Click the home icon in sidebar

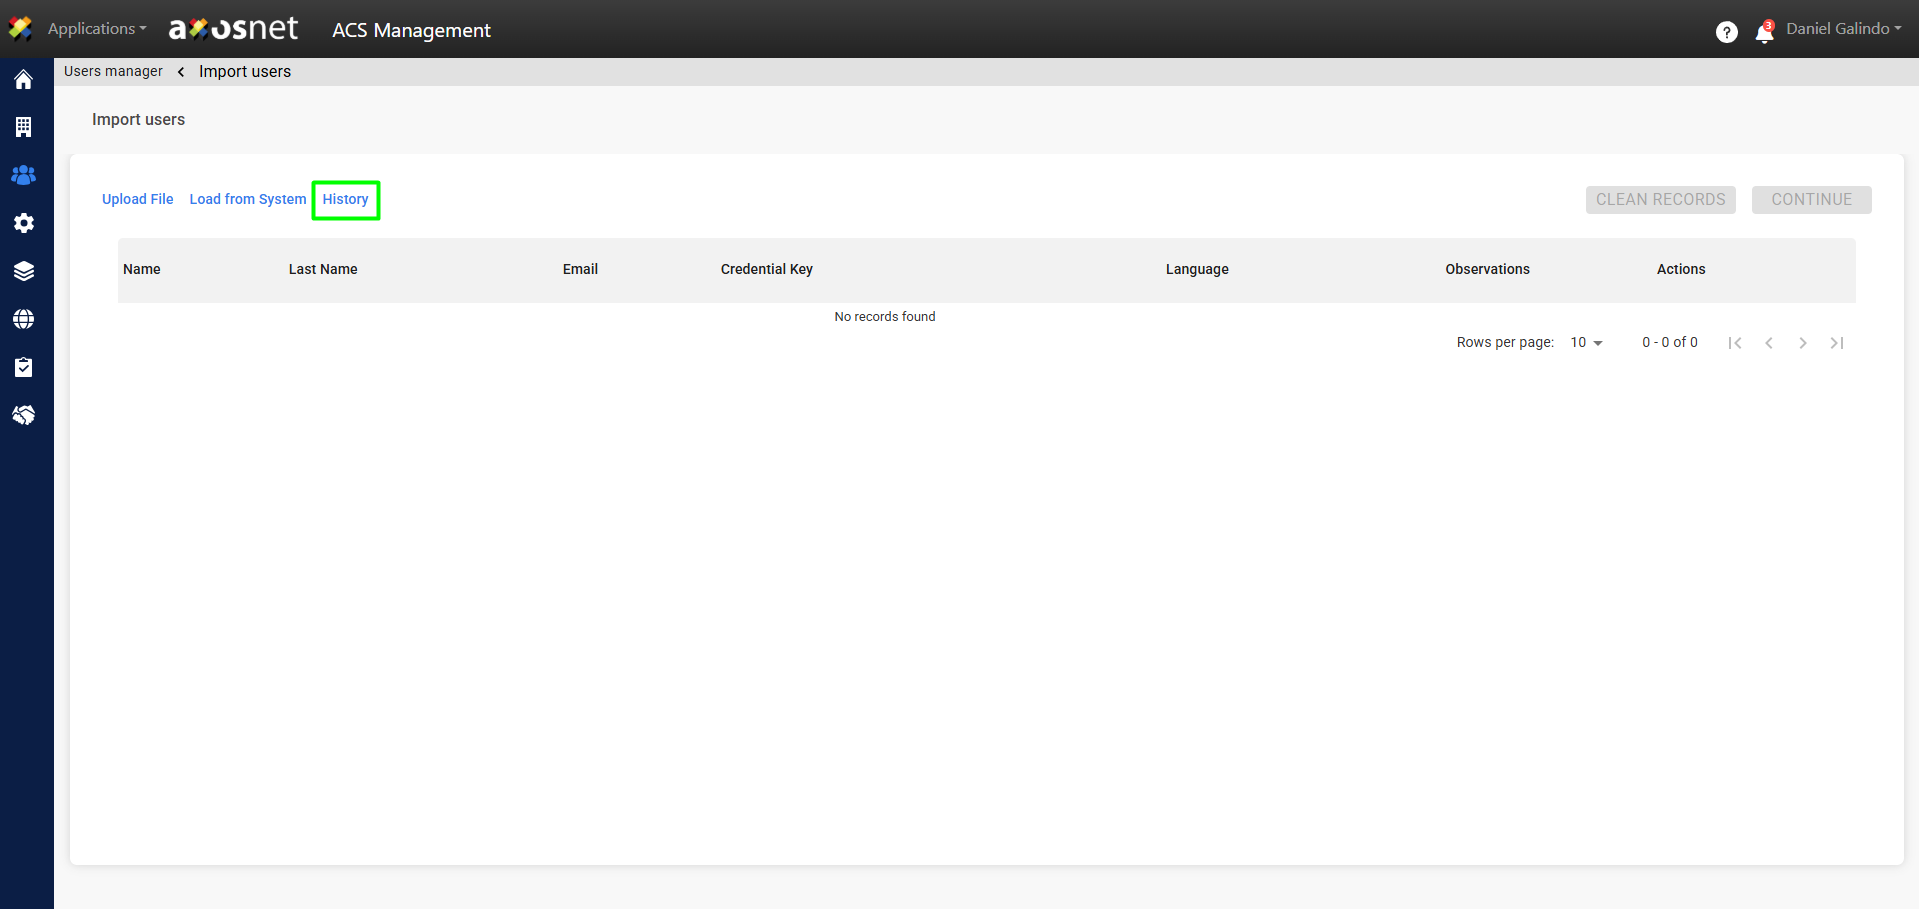[x=24, y=80]
